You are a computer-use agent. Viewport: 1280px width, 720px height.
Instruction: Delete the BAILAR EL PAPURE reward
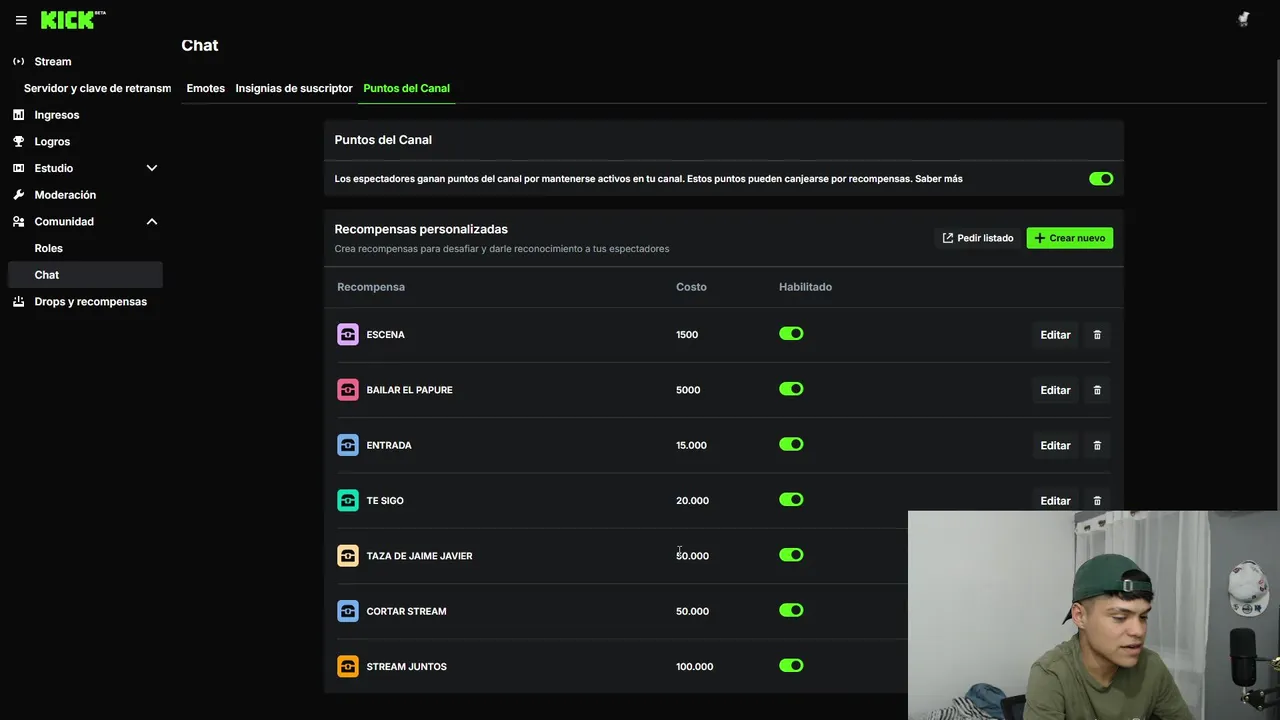point(1097,390)
